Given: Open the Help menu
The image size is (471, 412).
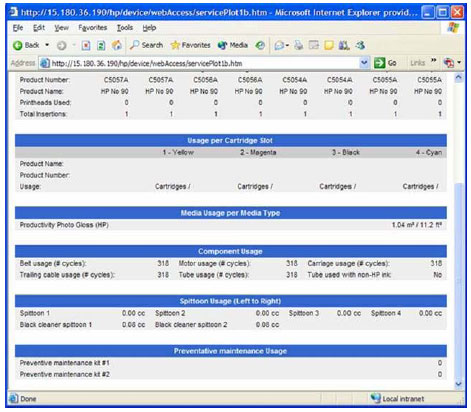Looking at the screenshot, I should click(149, 28).
